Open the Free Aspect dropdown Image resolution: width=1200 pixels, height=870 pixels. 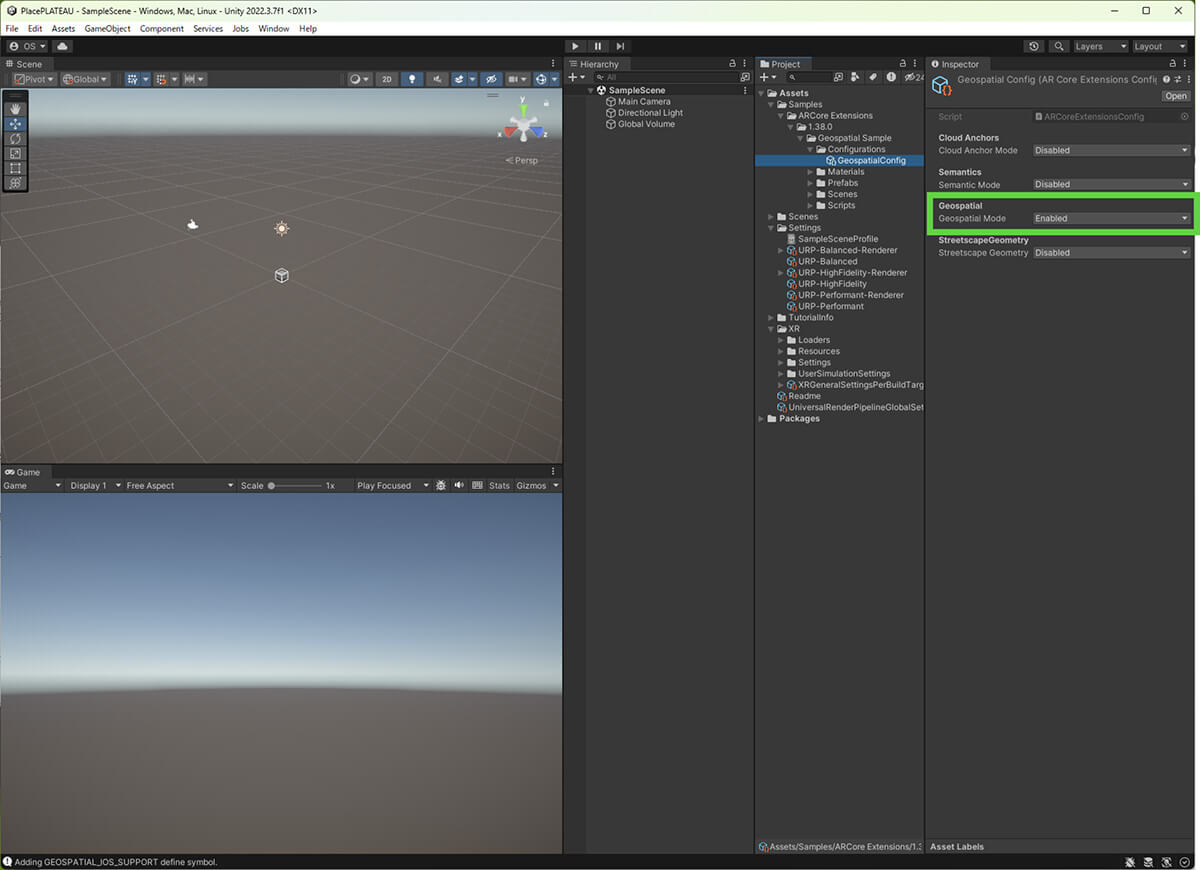pos(179,485)
